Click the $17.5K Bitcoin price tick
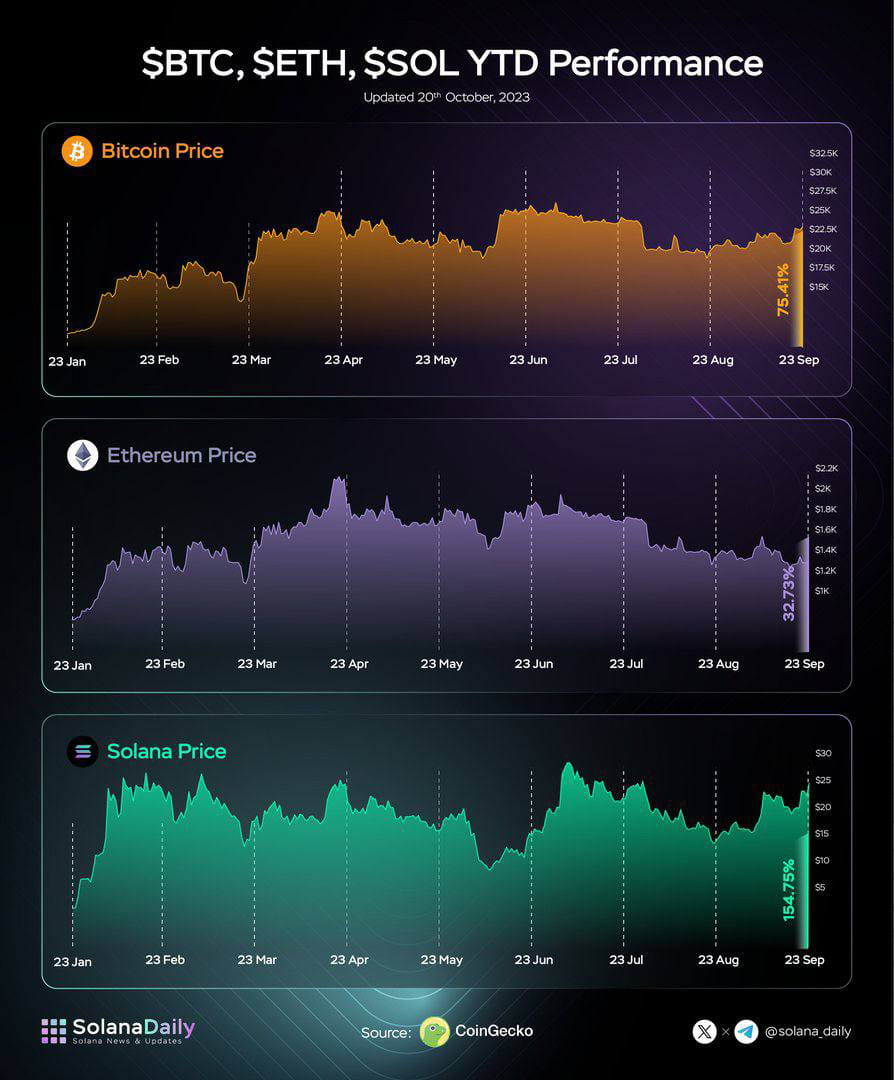Image resolution: width=894 pixels, height=1080 pixels. tap(822, 267)
